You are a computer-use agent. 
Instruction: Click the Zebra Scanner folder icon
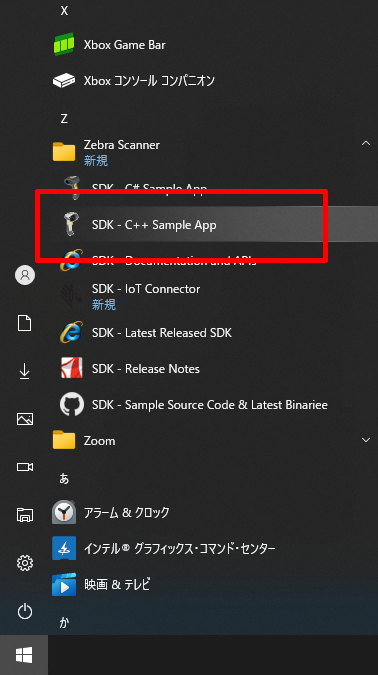point(64,152)
